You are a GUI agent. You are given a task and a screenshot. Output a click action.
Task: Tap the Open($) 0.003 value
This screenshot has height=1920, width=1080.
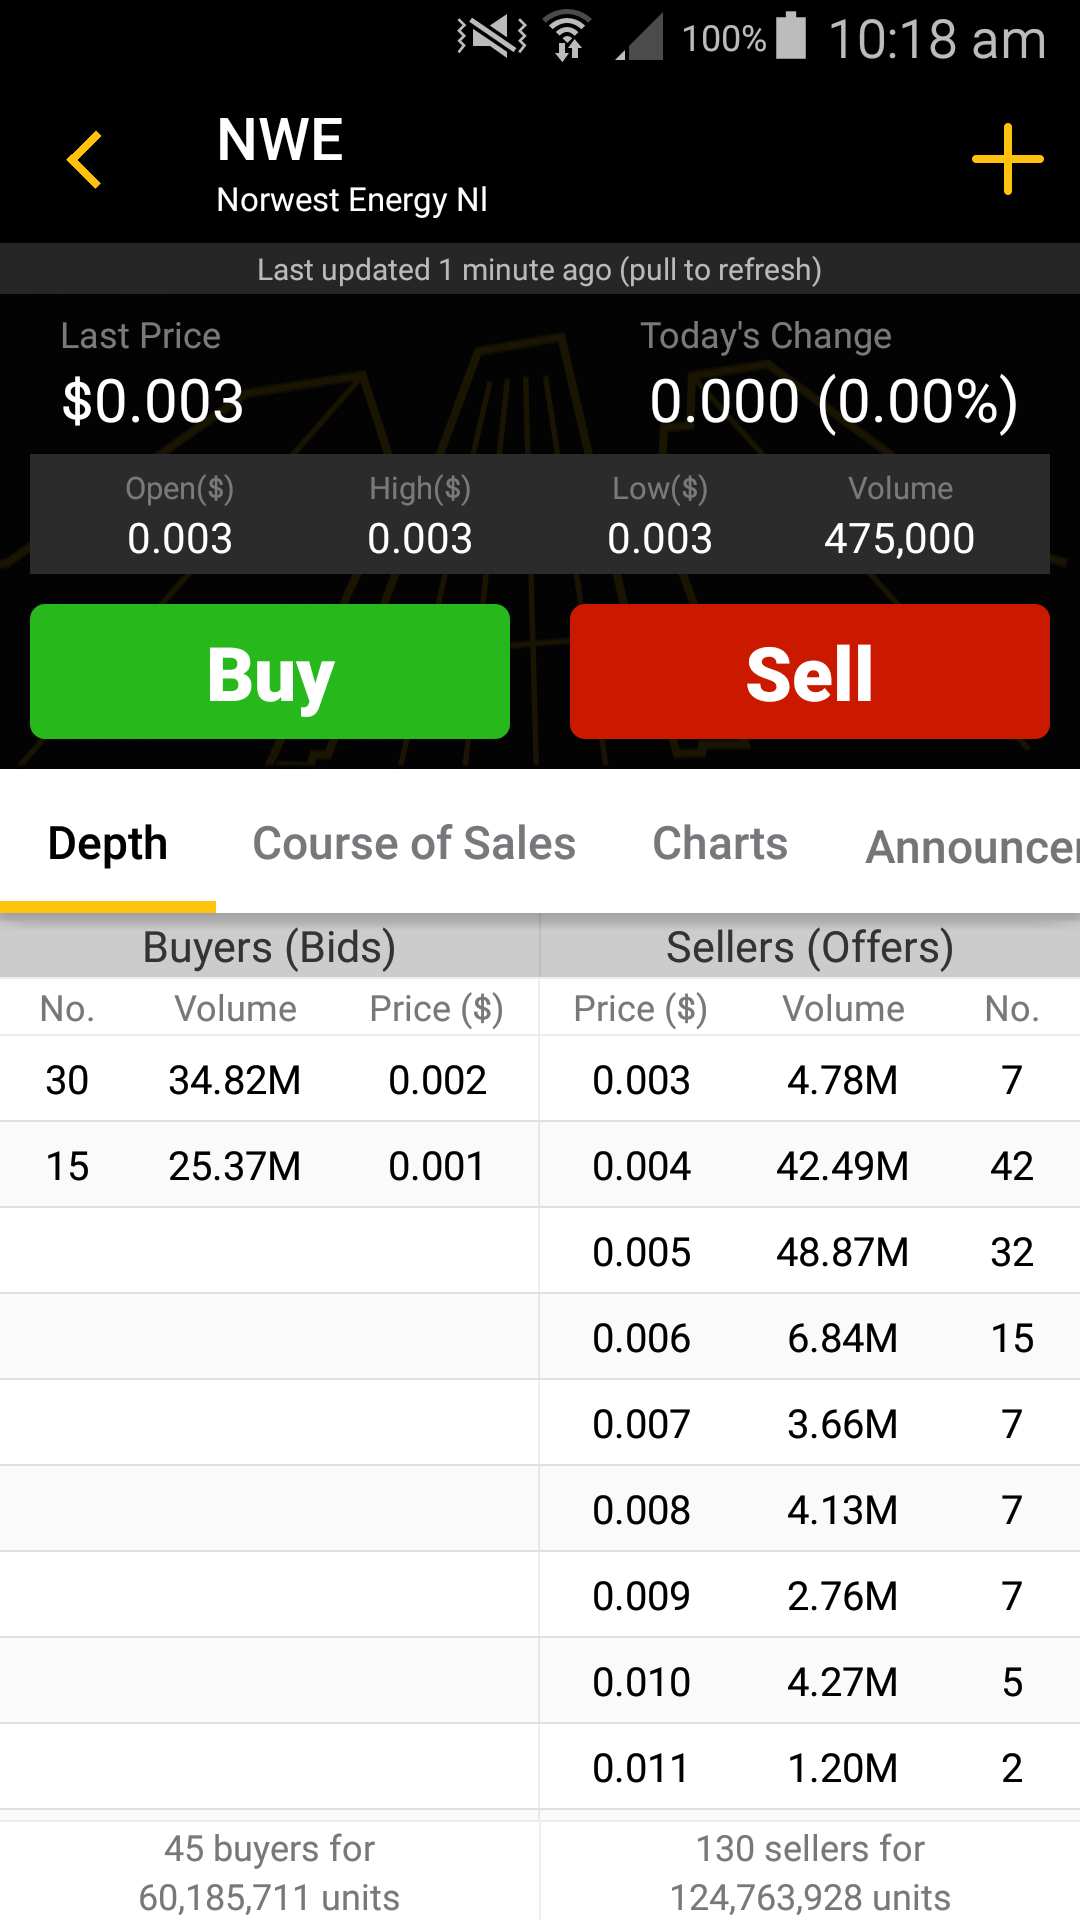pos(180,539)
